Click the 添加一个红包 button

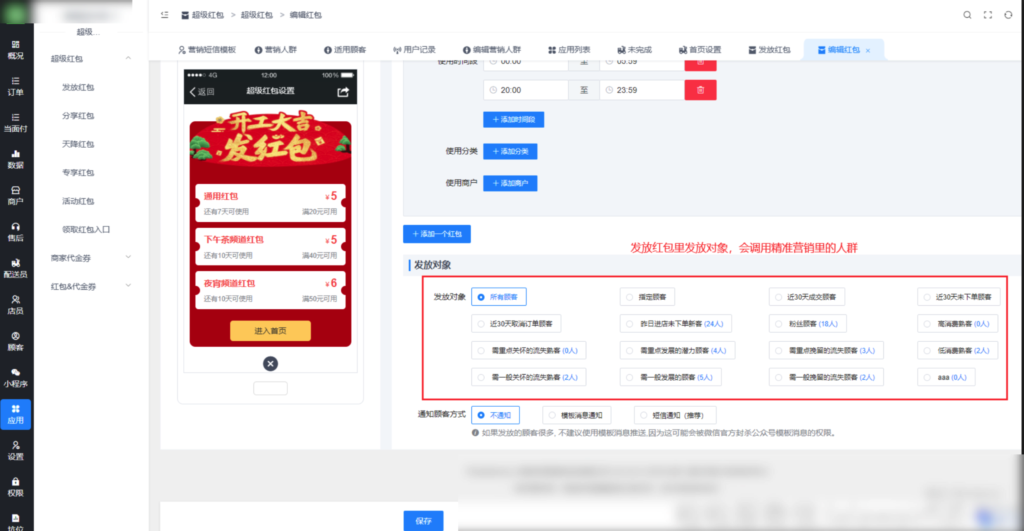437,234
